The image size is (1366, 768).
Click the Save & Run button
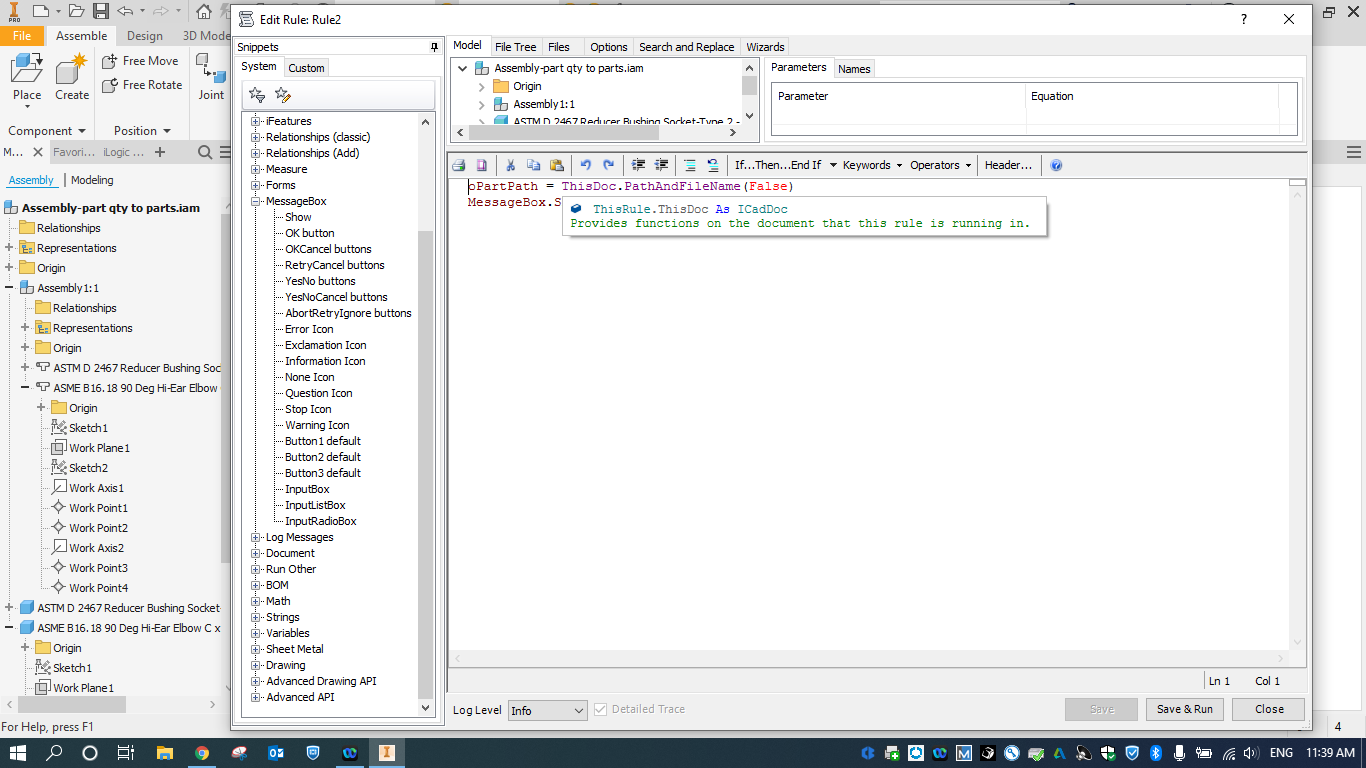1184,709
